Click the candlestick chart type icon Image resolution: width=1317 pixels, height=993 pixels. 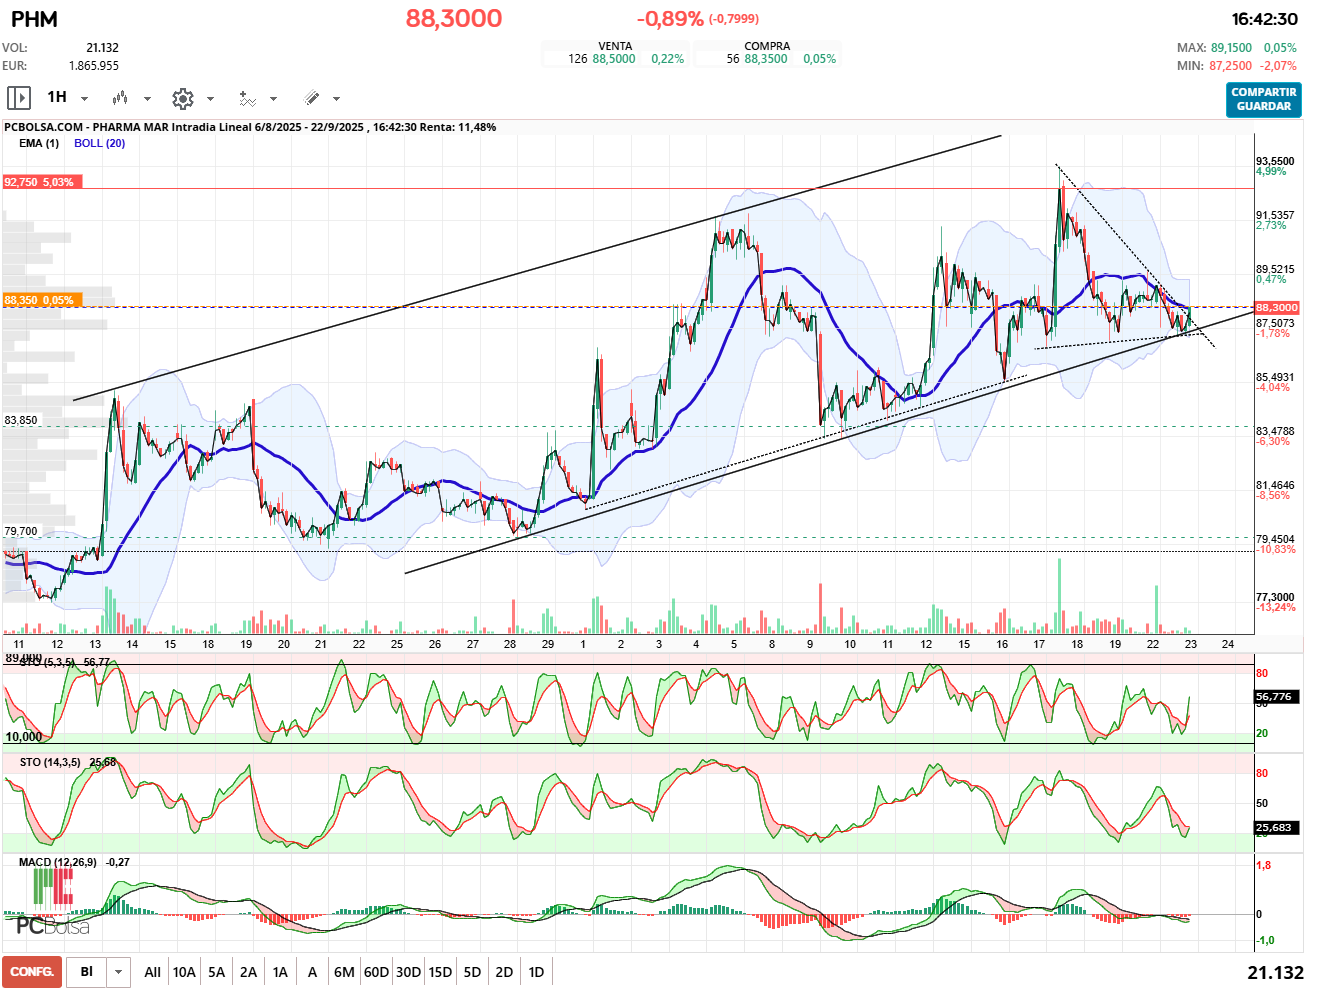[120, 98]
